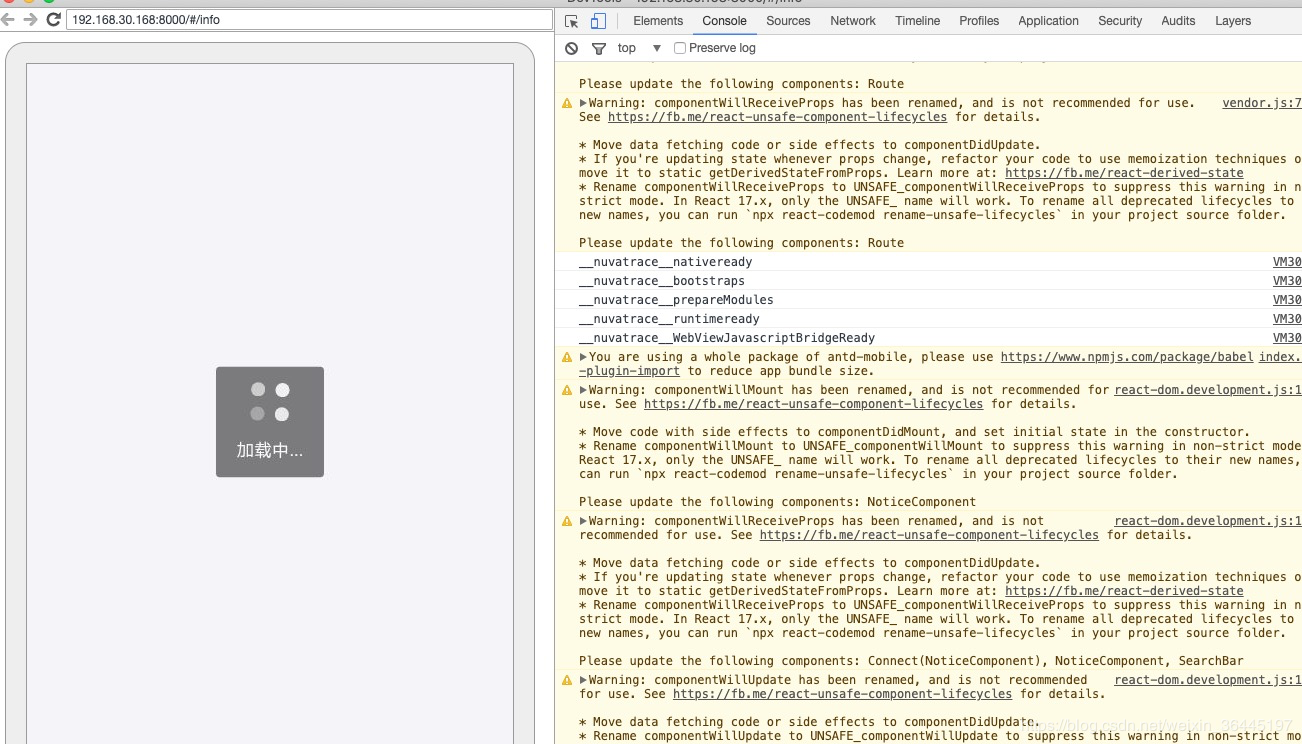The height and width of the screenshot is (744, 1302).
Task: Open the top execution context dropdown
Action: coord(640,48)
